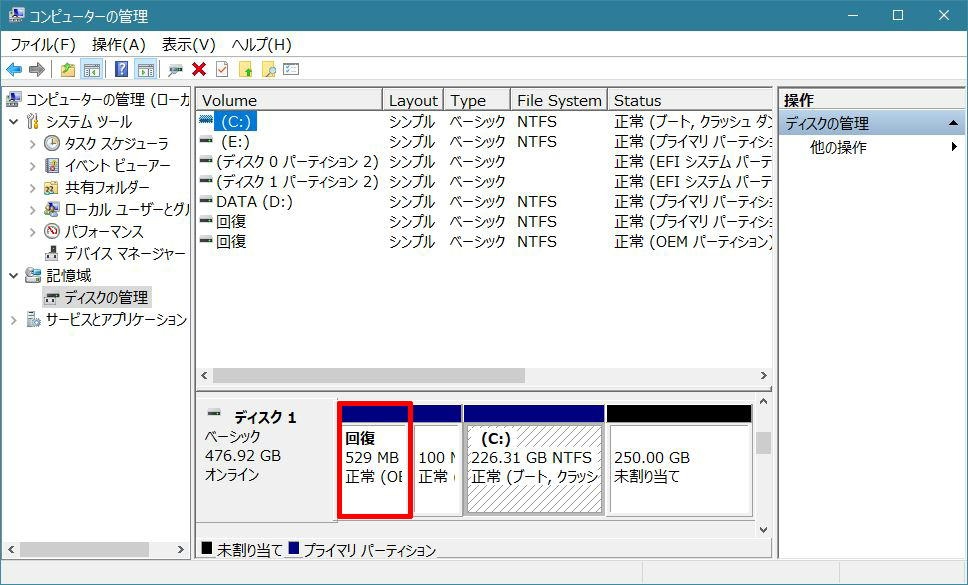Viewport: 968px width, 585px height.
Task: Click the checklist settings toolbar icon
Action: (291, 69)
